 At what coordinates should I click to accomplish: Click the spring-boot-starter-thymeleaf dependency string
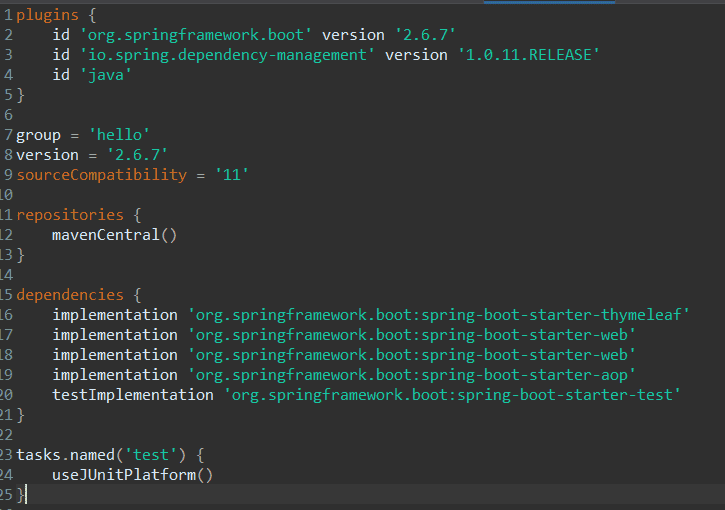[438, 315]
